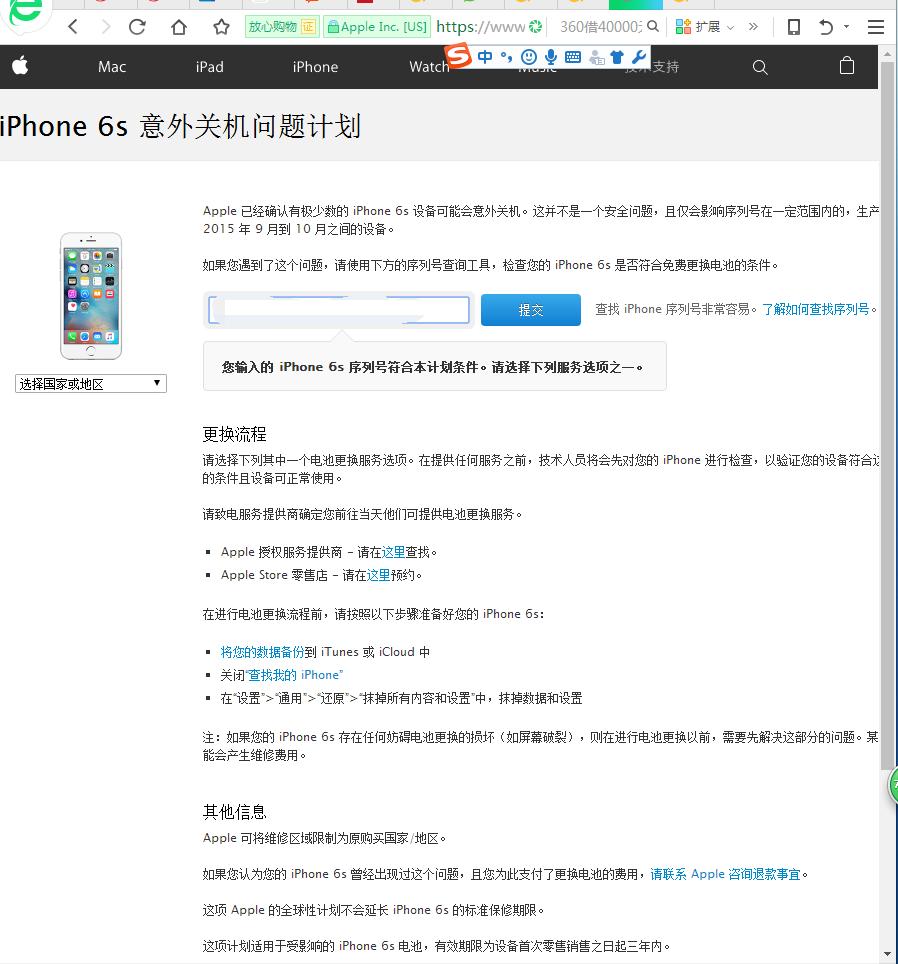Click inside the serial number input field

(338, 310)
